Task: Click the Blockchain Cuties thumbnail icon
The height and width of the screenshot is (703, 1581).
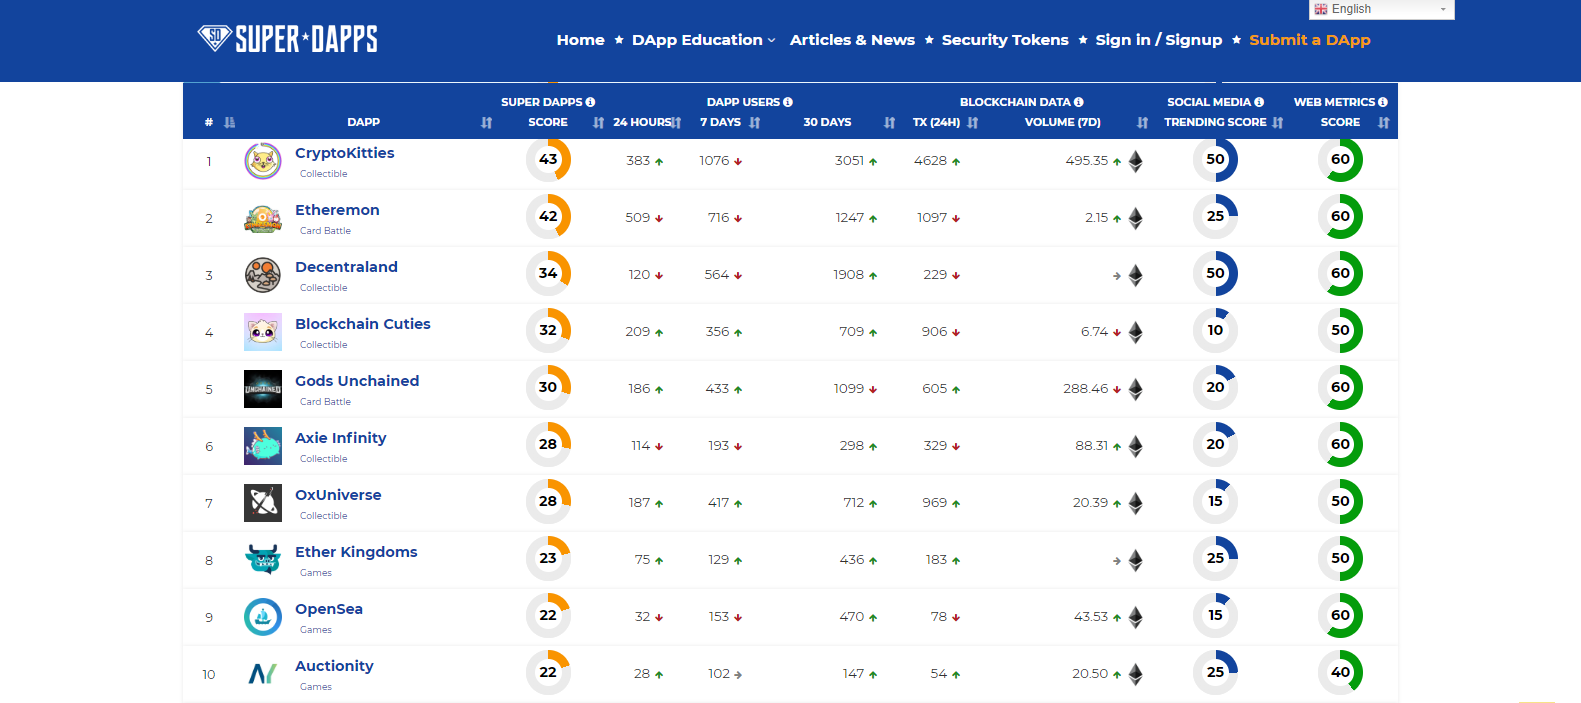Action: click(x=263, y=332)
